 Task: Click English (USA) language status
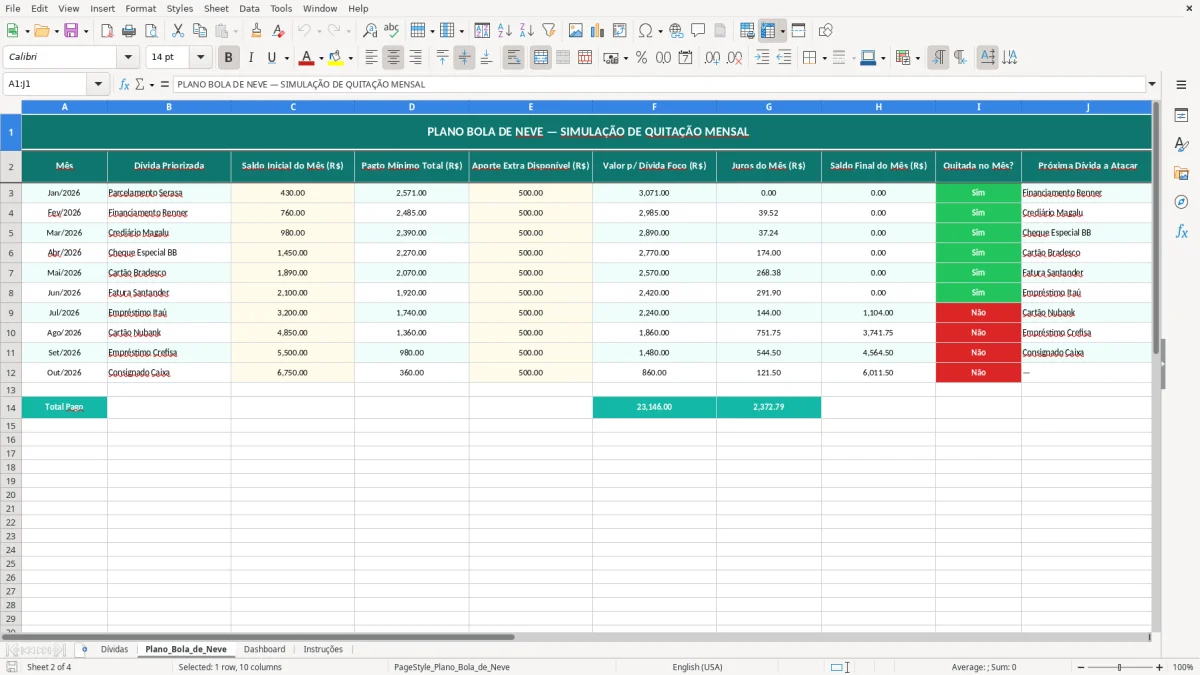click(x=697, y=667)
